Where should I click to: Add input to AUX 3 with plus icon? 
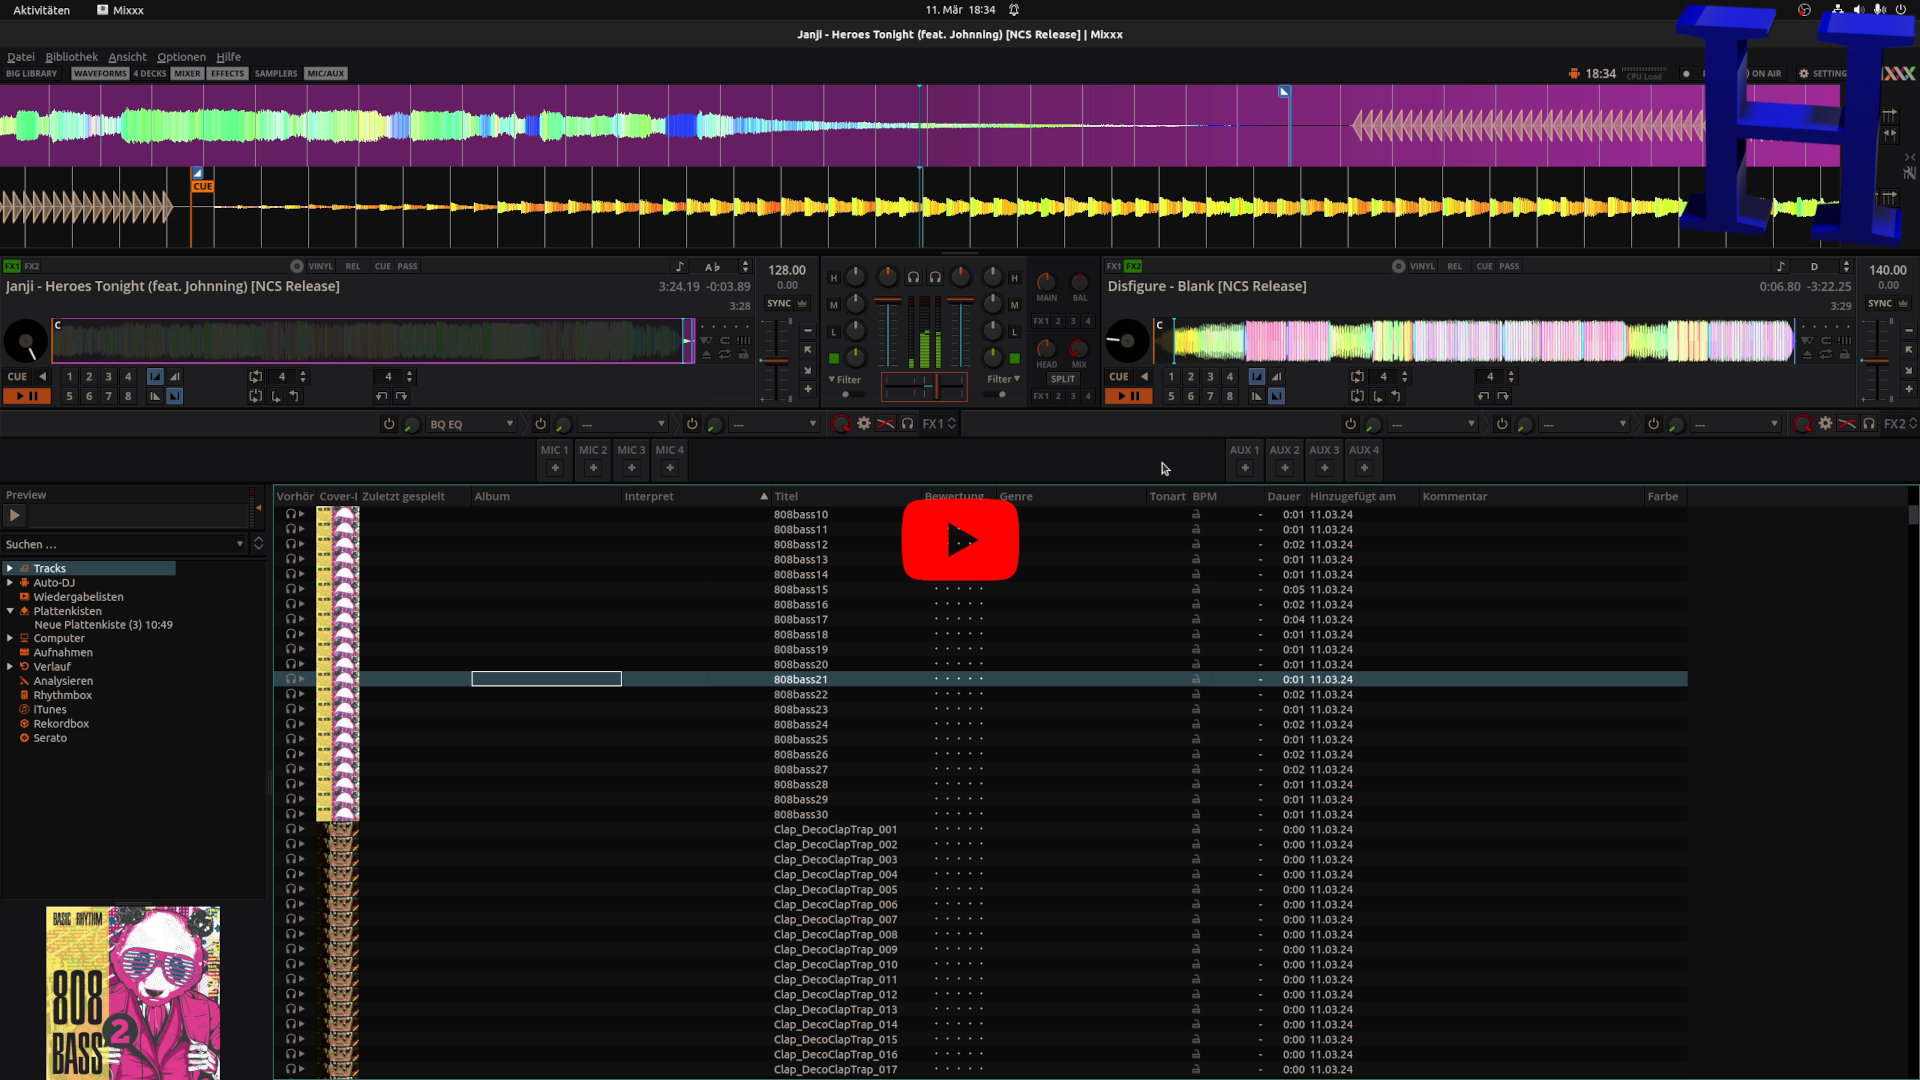[x=1324, y=468]
